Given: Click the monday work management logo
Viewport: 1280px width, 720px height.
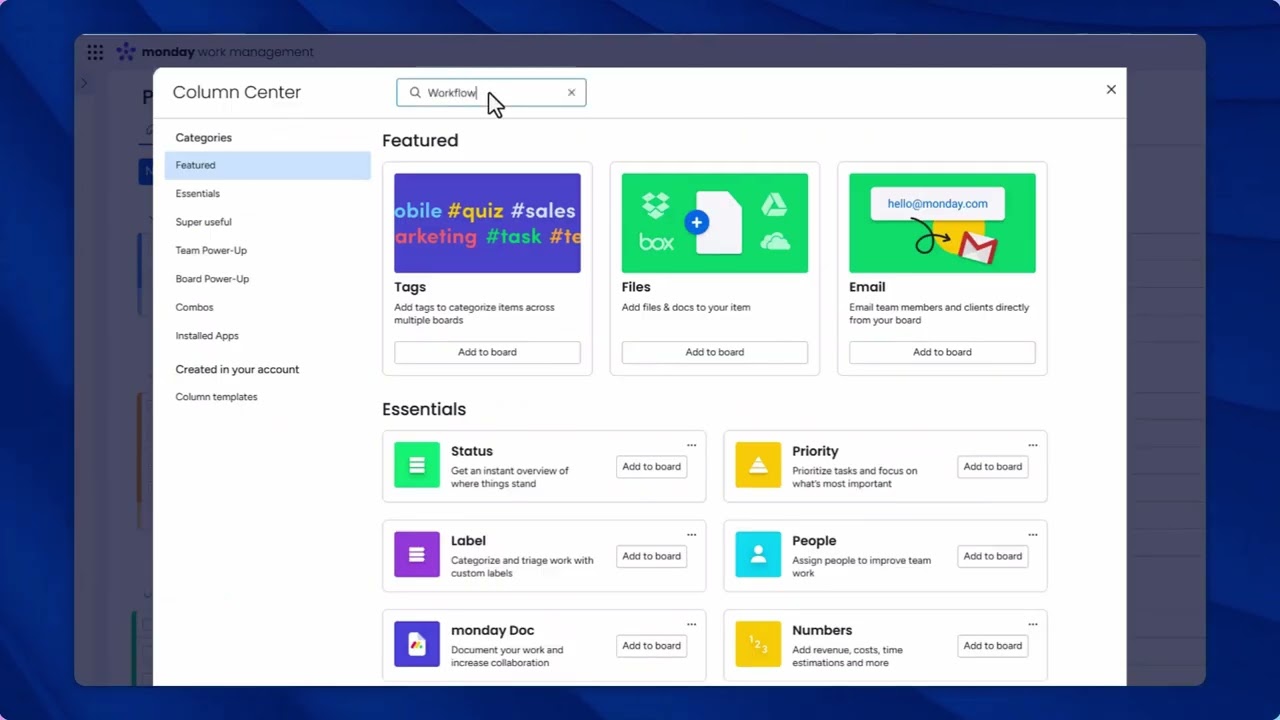Looking at the screenshot, I should point(215,52).
